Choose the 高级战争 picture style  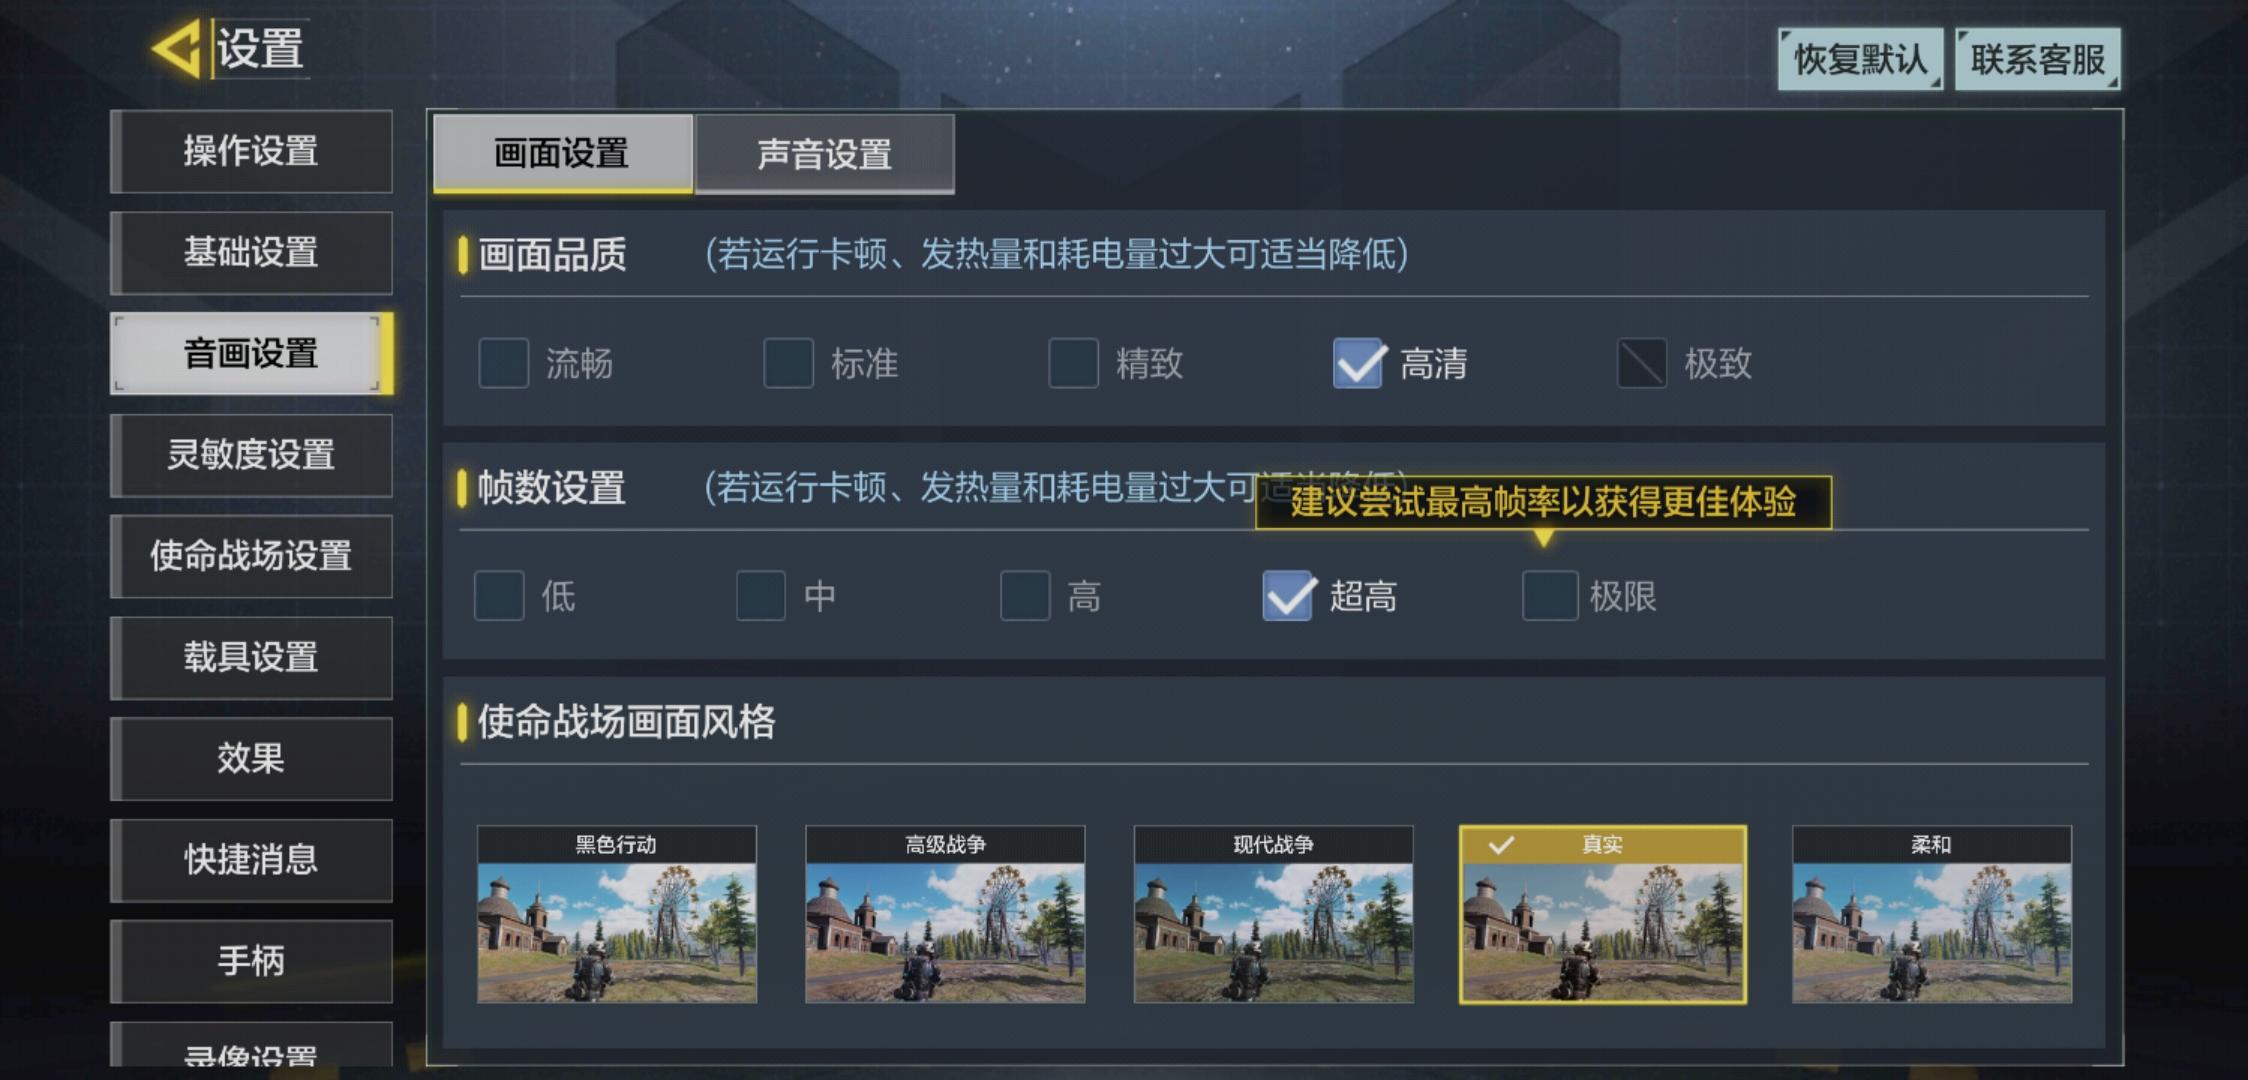945,914
